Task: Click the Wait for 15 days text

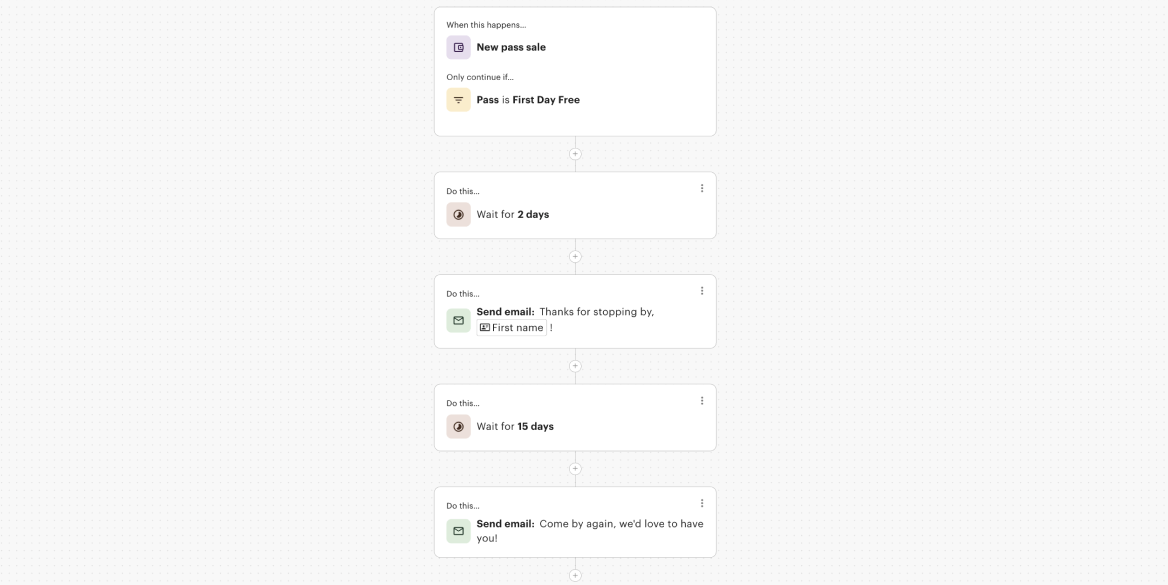Action: pyautogui.click(x=515, y=427)
